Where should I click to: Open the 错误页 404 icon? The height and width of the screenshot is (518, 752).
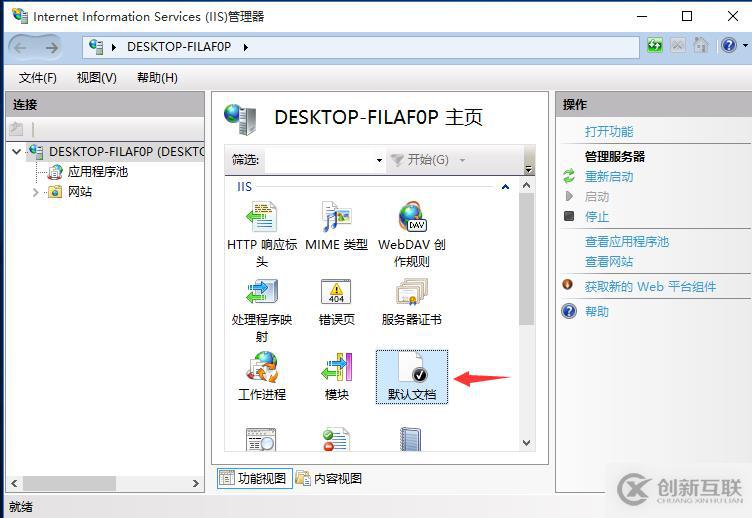(x=336, y=292)
